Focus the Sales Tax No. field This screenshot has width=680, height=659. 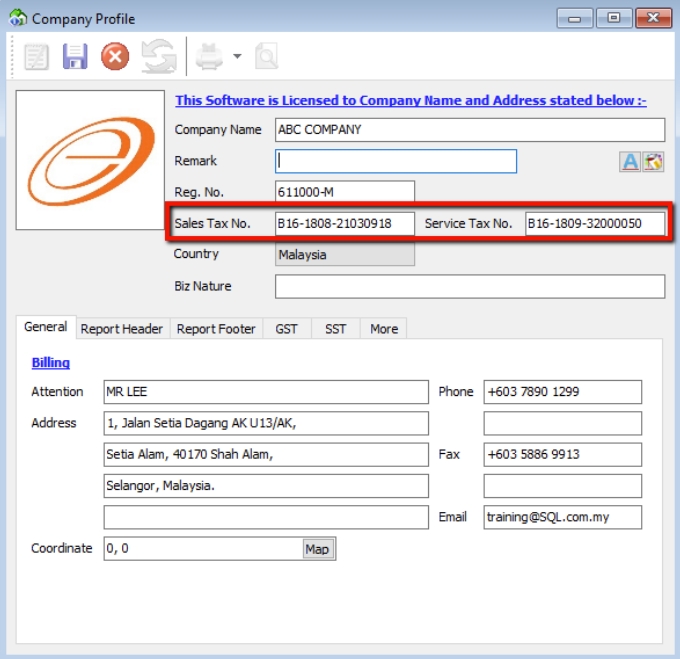[x=344, y=224]
